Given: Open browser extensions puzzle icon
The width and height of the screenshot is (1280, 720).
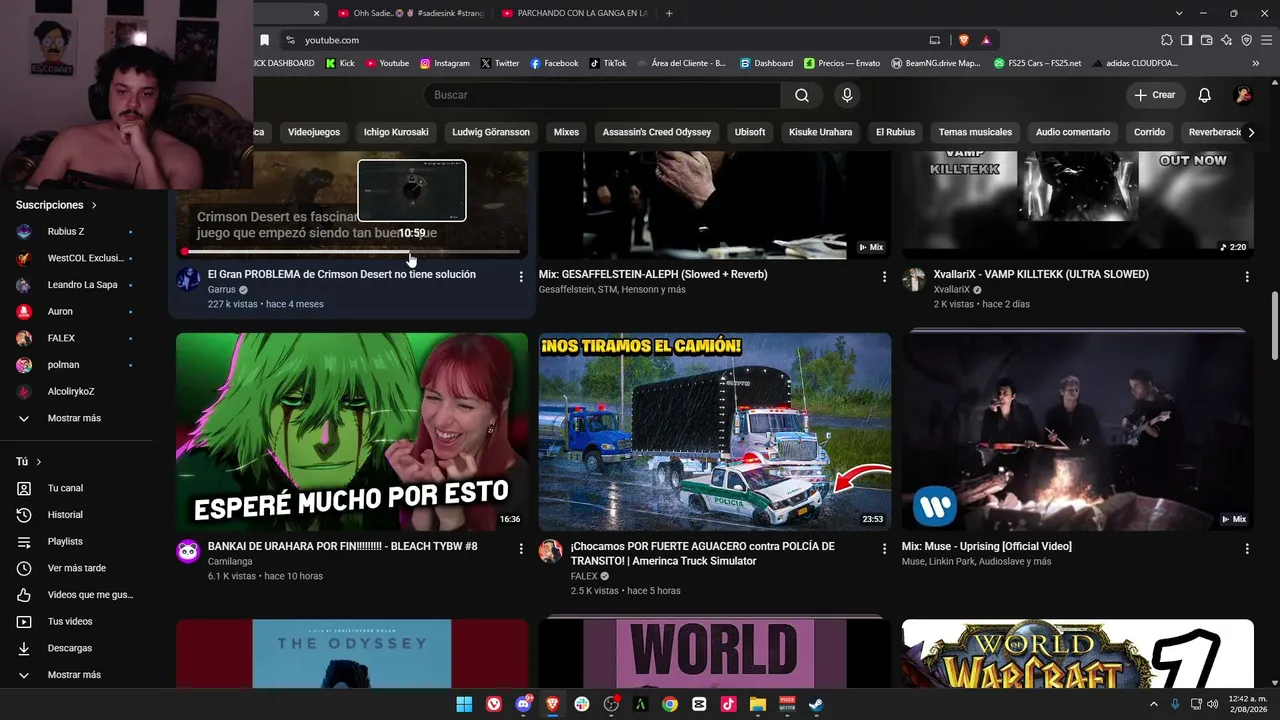Looking at the screenshot, I should (x=1167, y=40).
